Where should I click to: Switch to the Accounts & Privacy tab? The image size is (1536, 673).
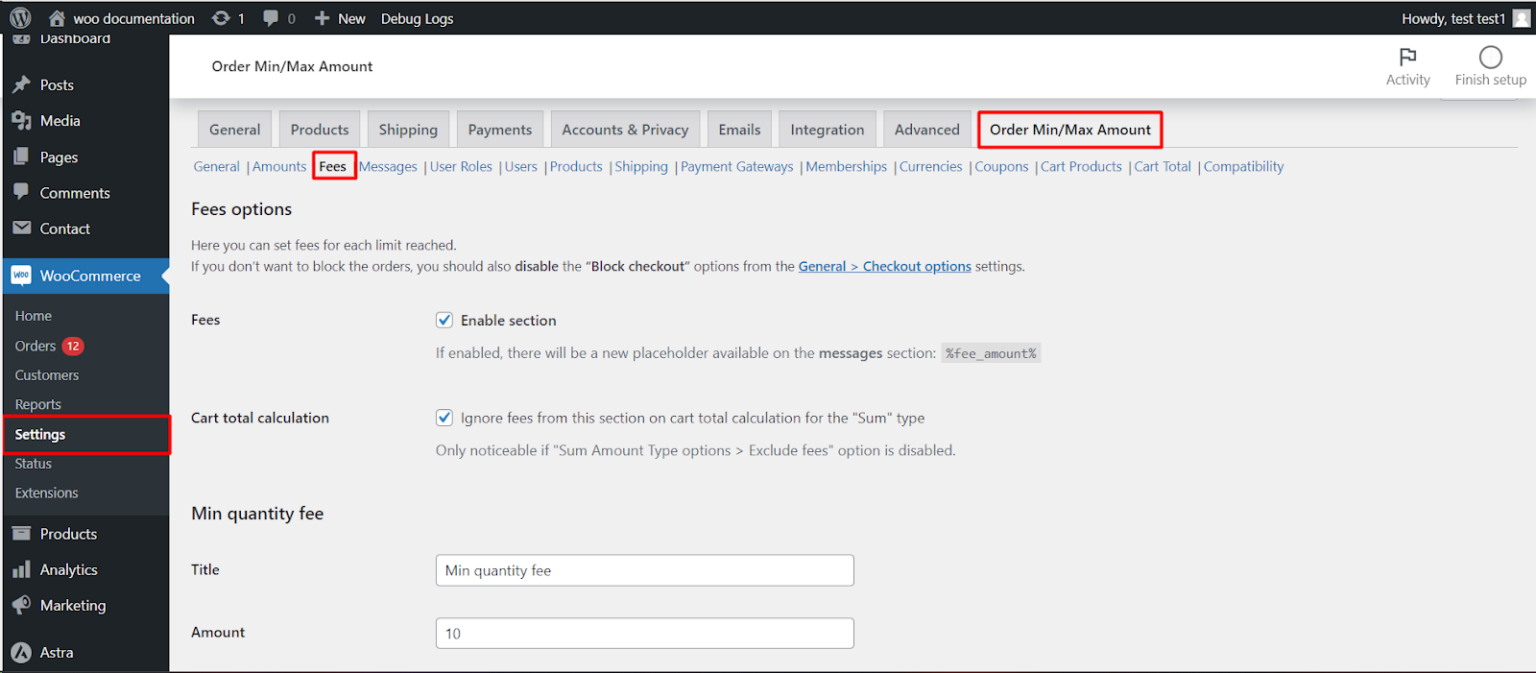[x=625, y=129]
